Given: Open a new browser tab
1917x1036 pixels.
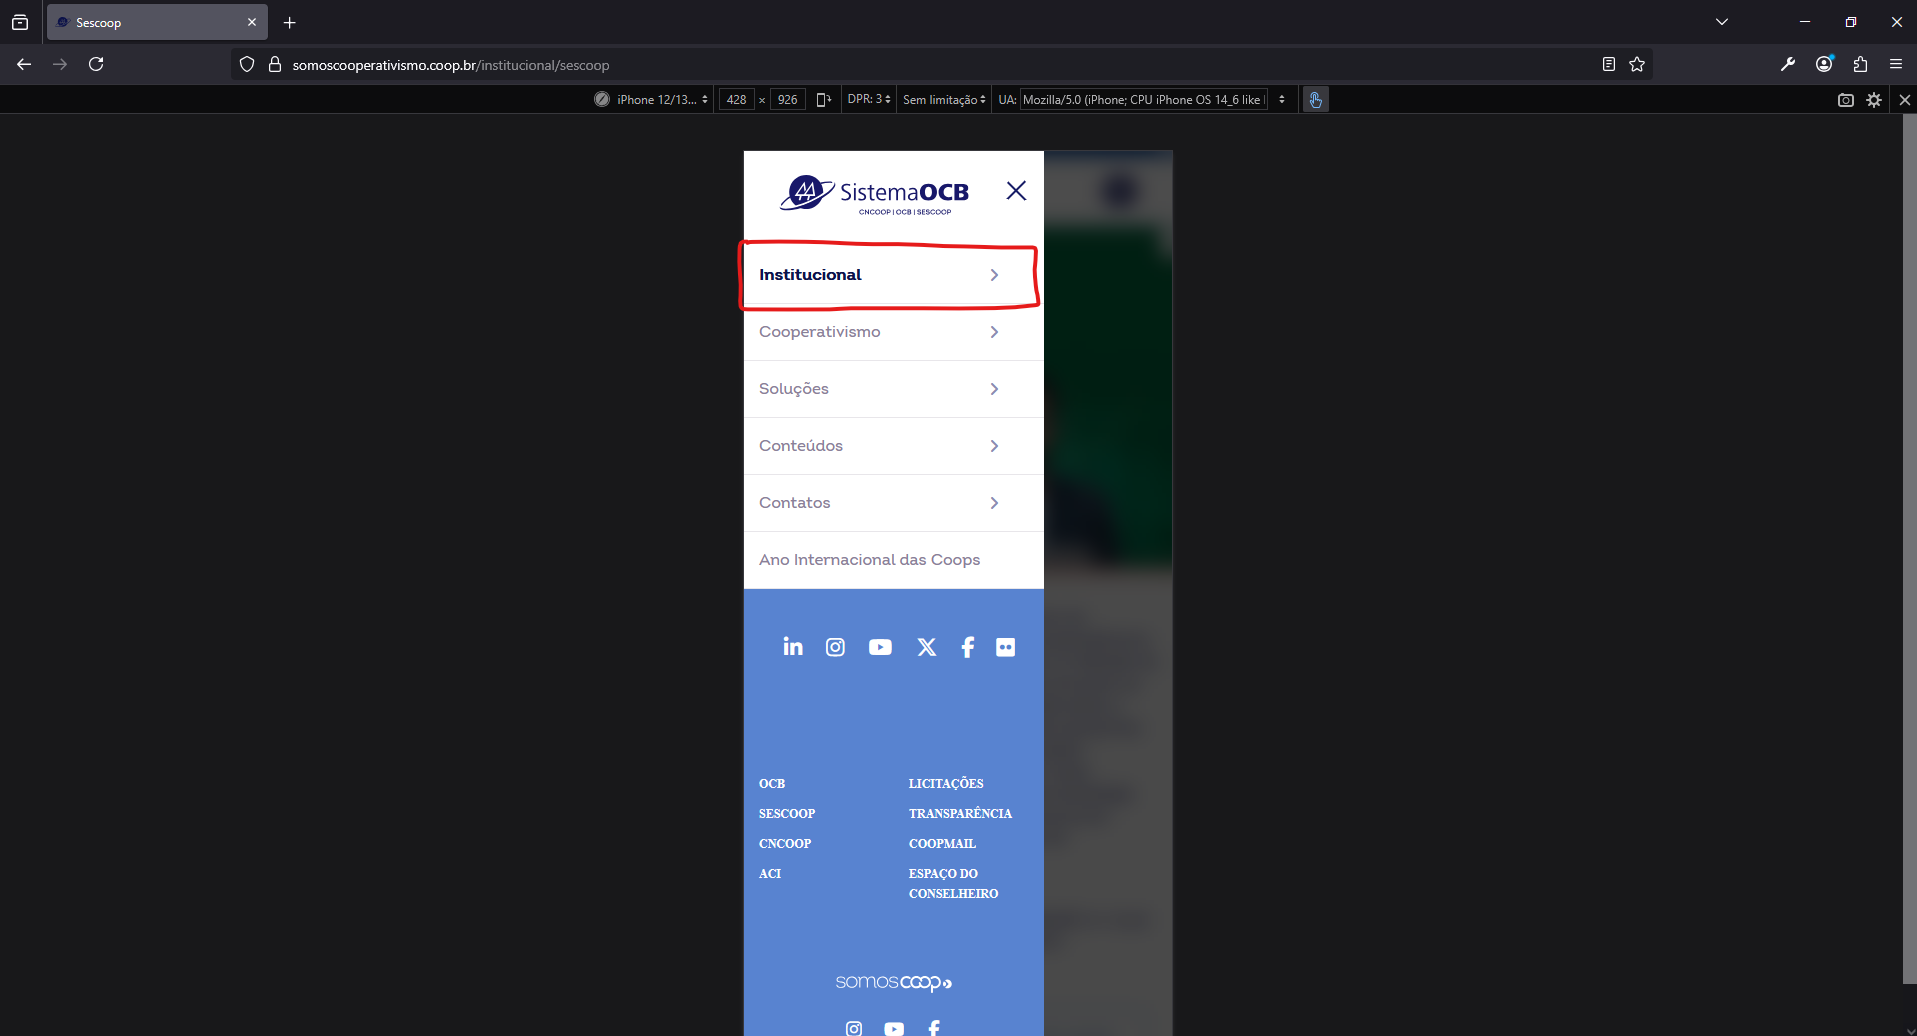Looking at the screenshot, I should pyautogui.click(x=290, y=22).
